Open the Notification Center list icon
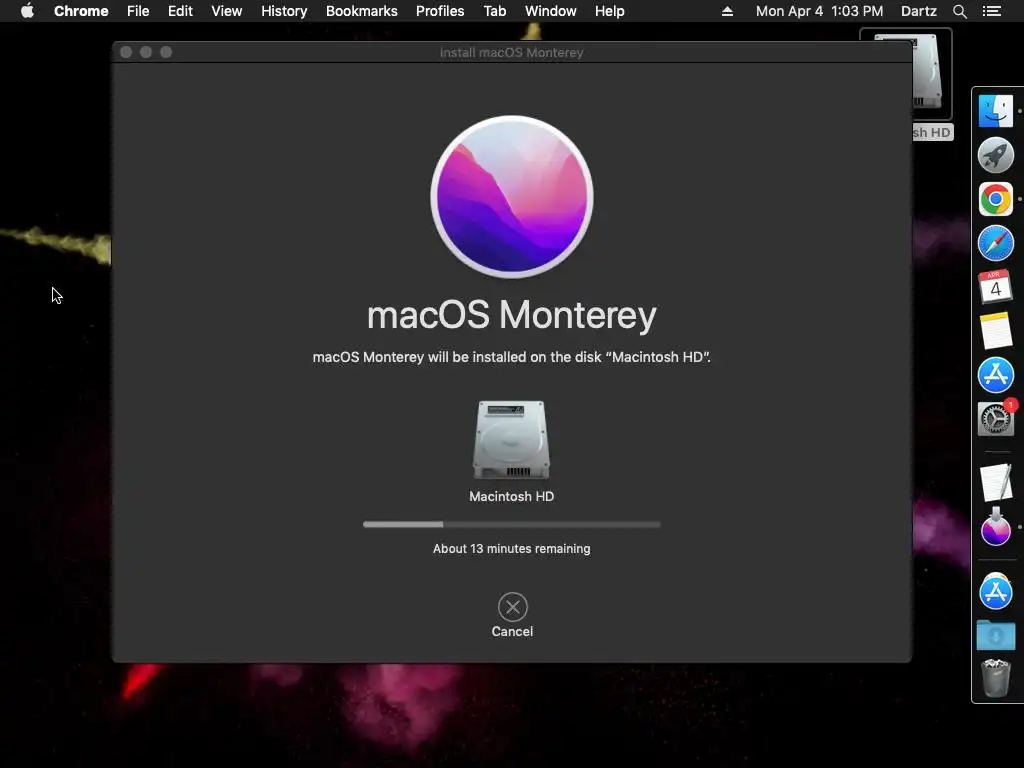The width and height of the screenshot is (1024, 768). coord(991,11)
